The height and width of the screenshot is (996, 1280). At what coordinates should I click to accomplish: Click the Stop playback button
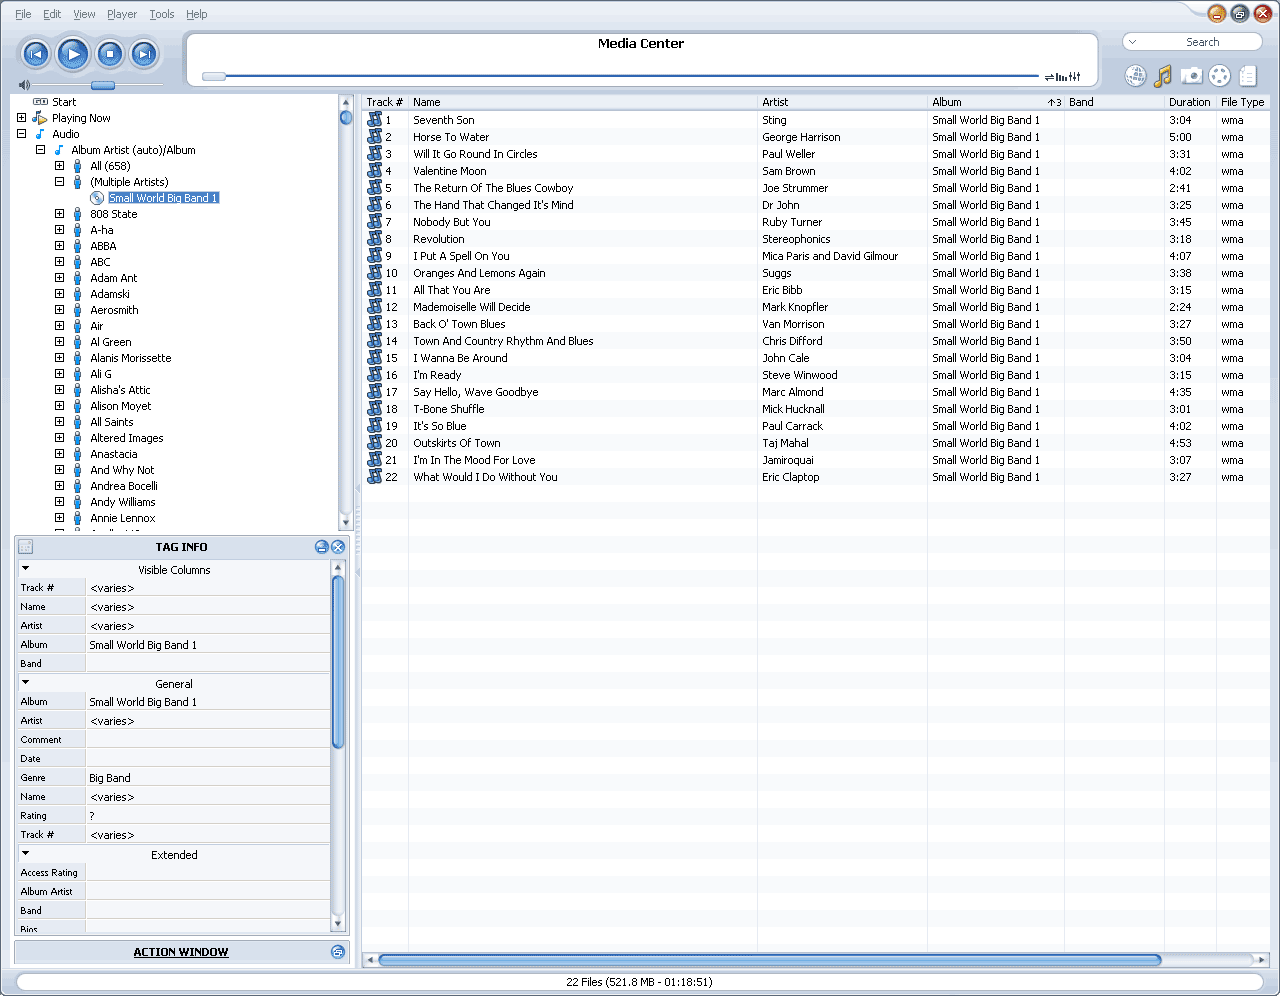[109, 54]
